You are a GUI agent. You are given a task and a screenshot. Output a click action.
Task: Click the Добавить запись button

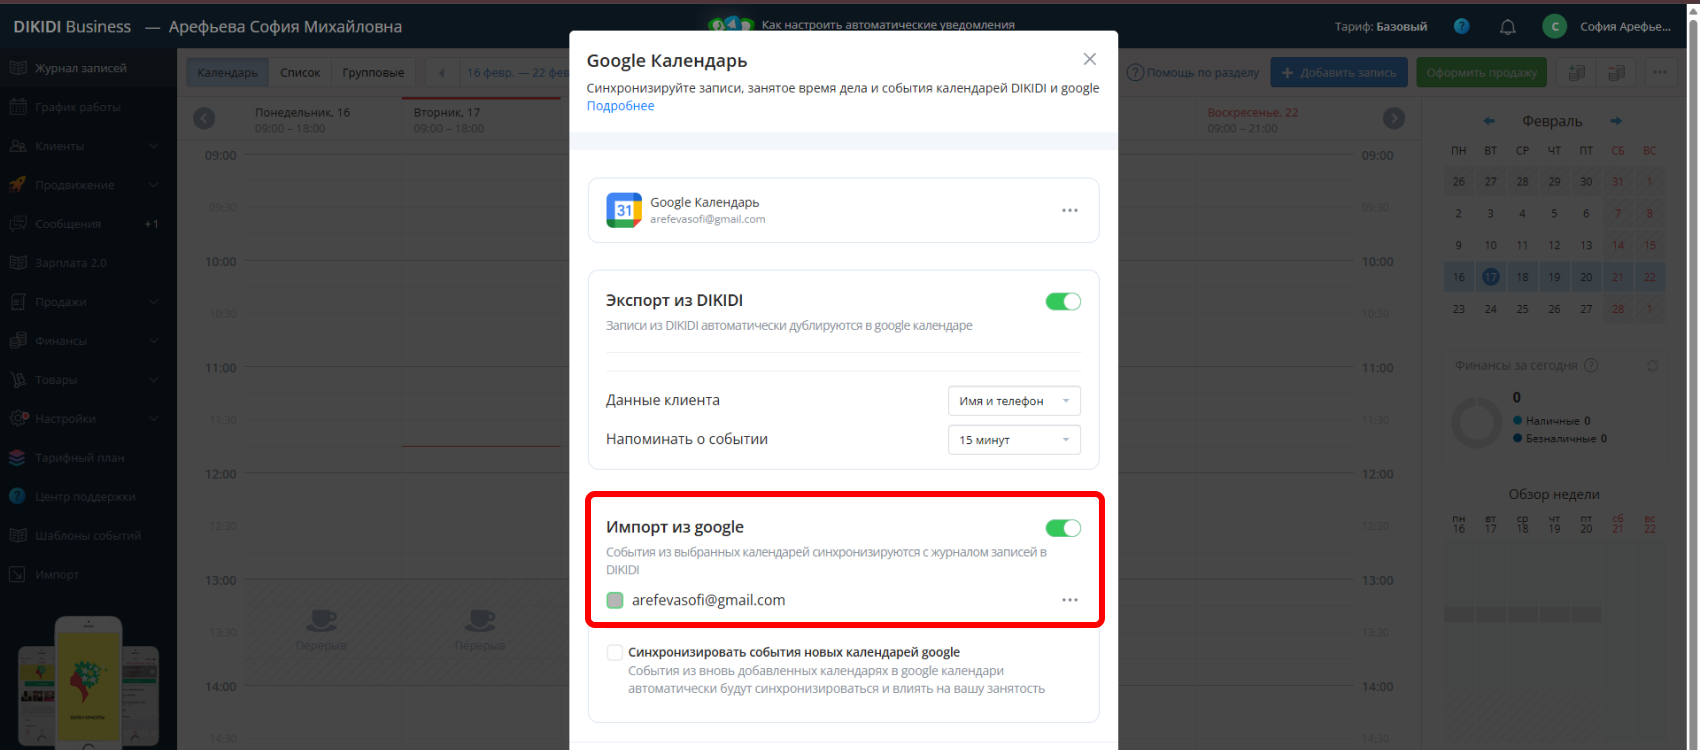(x=1338, y=73)
